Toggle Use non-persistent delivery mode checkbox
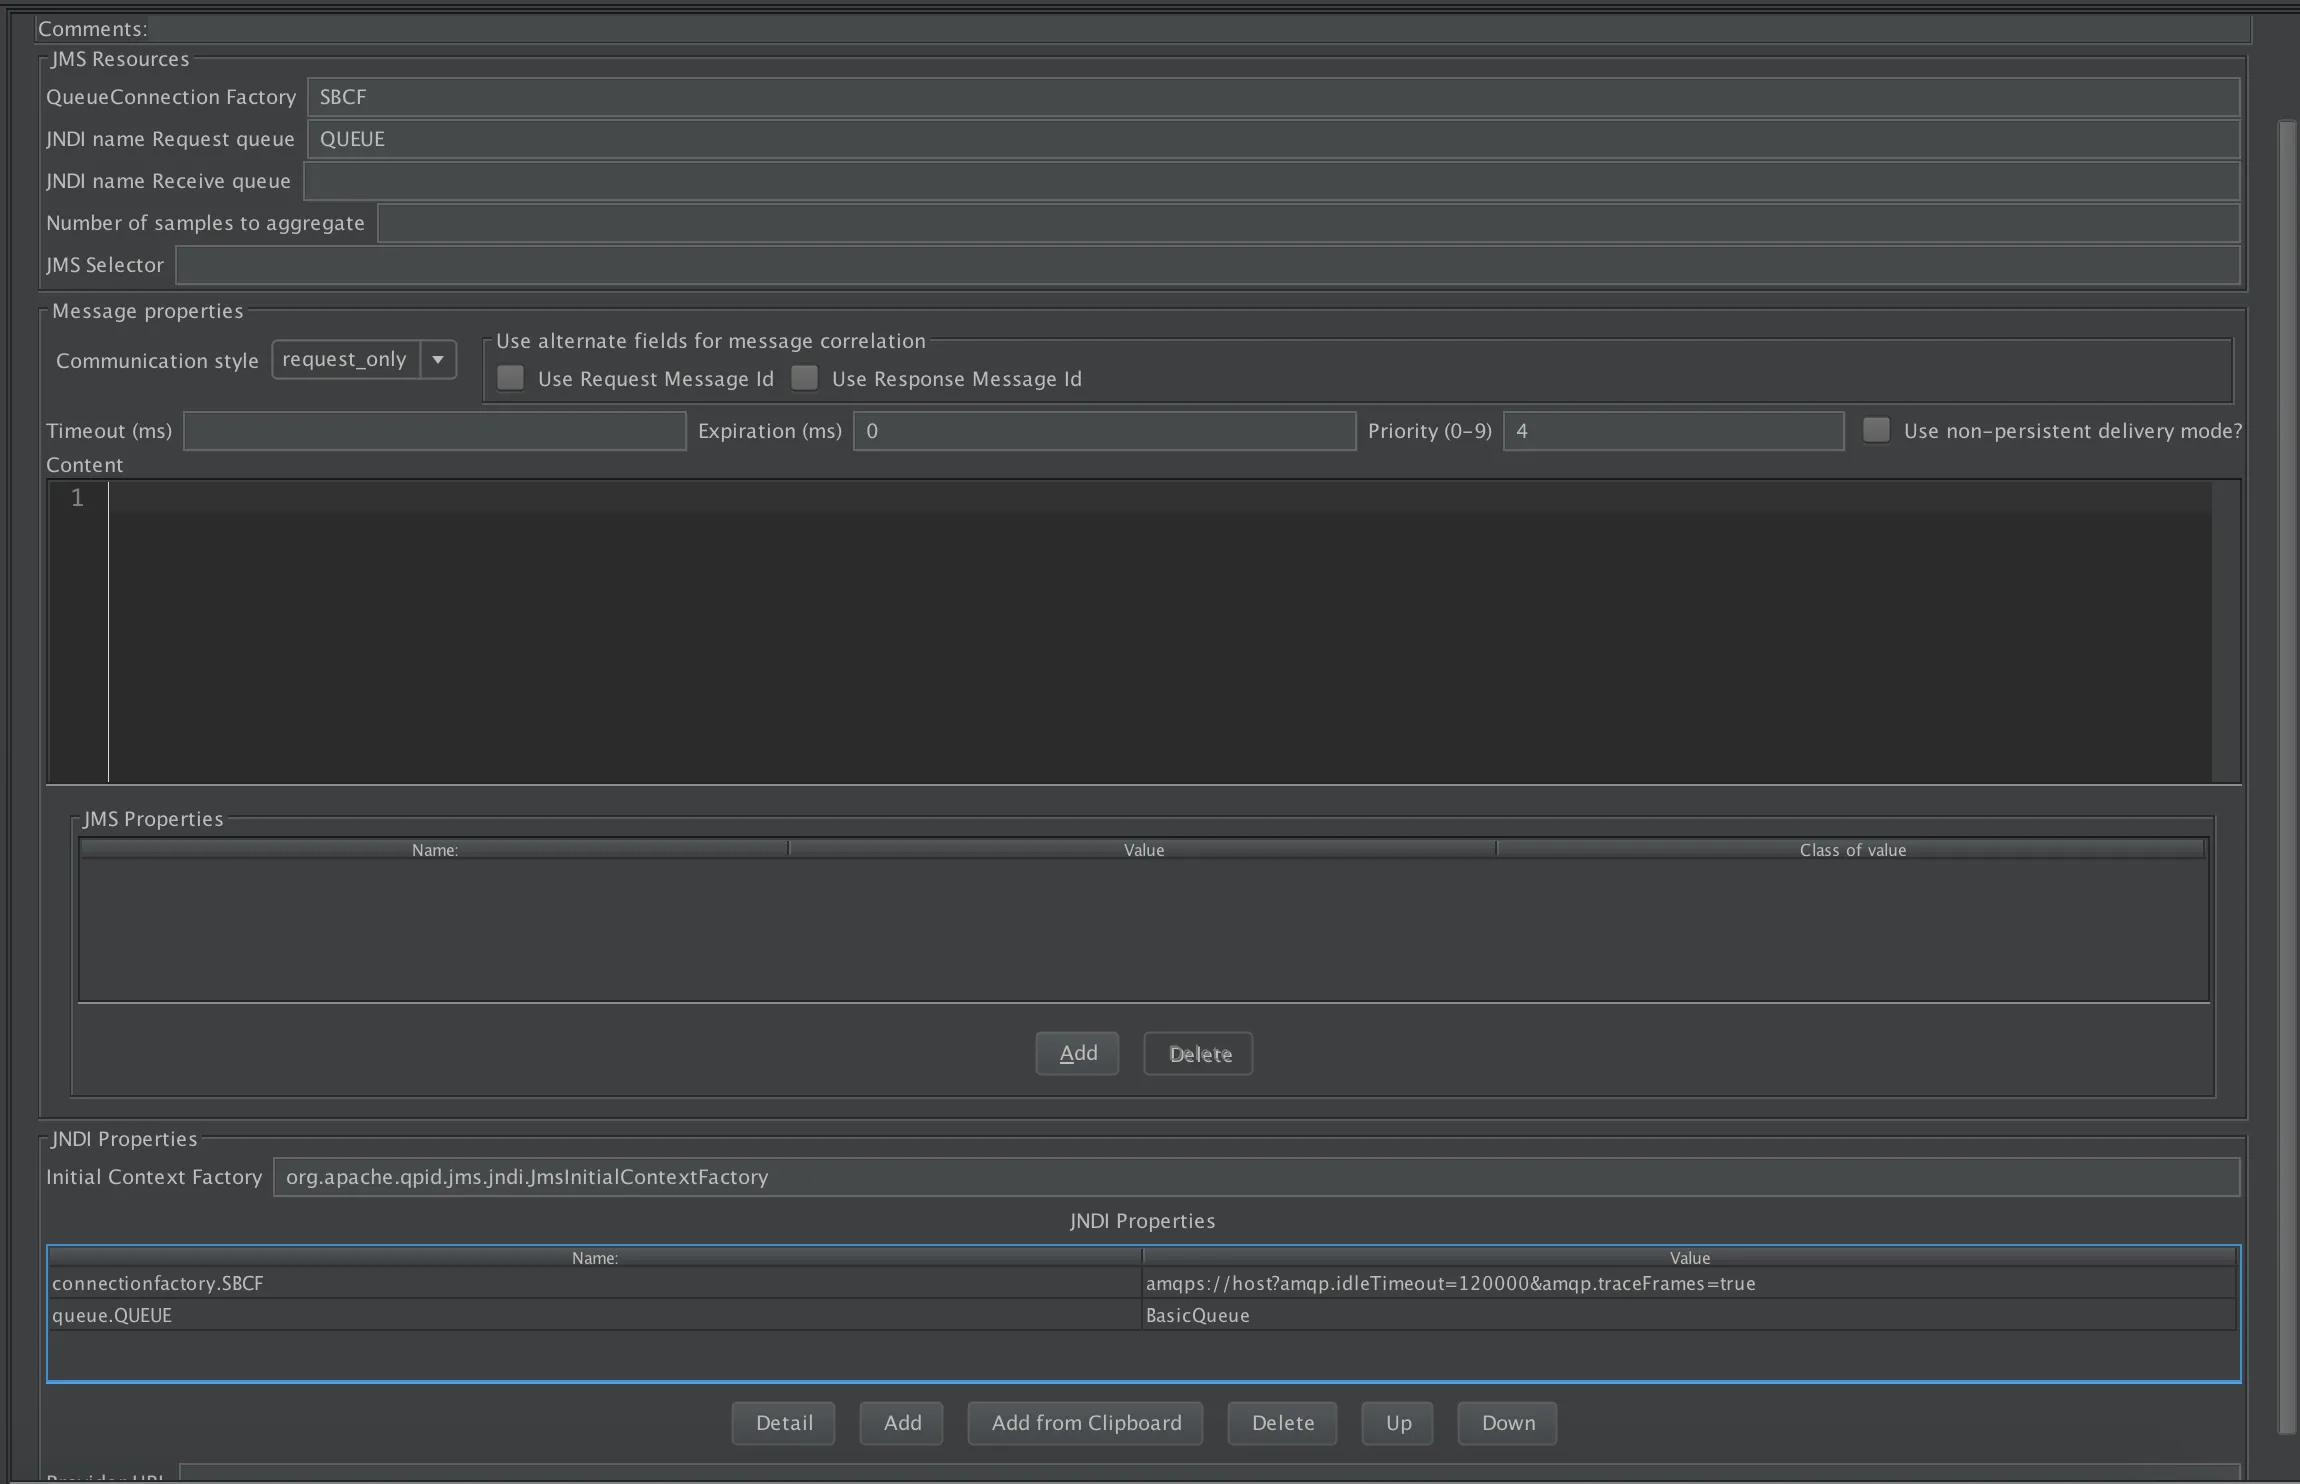The height and width of the screenshot is (1484, 2300). click(x=1876, y=430)
